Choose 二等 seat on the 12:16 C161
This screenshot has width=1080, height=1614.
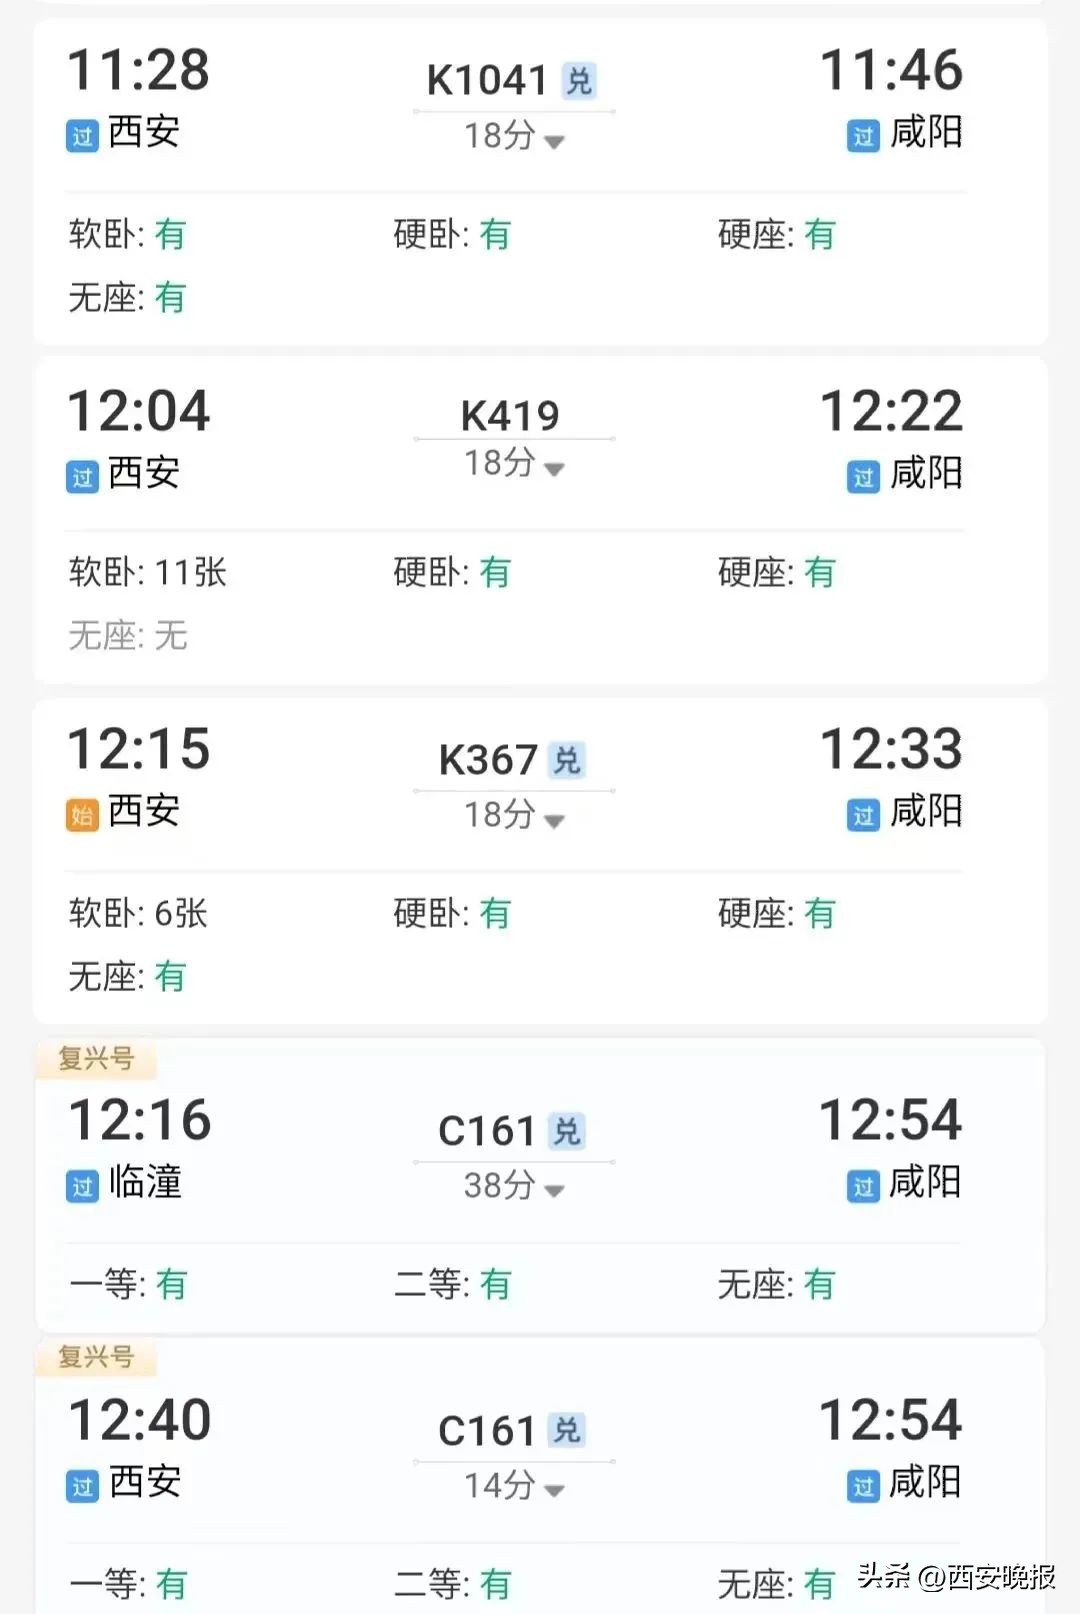tap(452, 1284)
